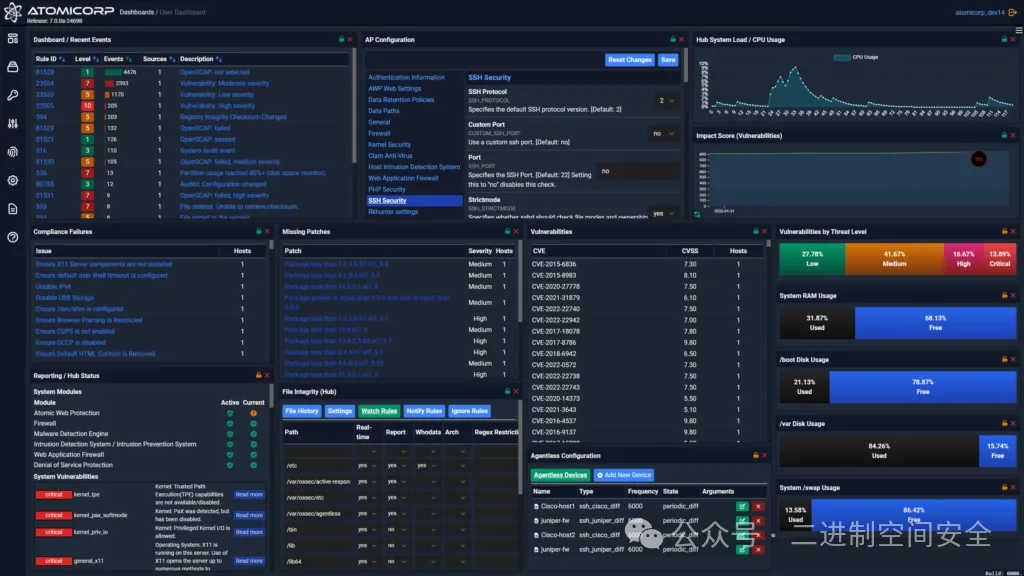
Task: Switch to the Watch Rules tab
Action: tap(379, 411)
